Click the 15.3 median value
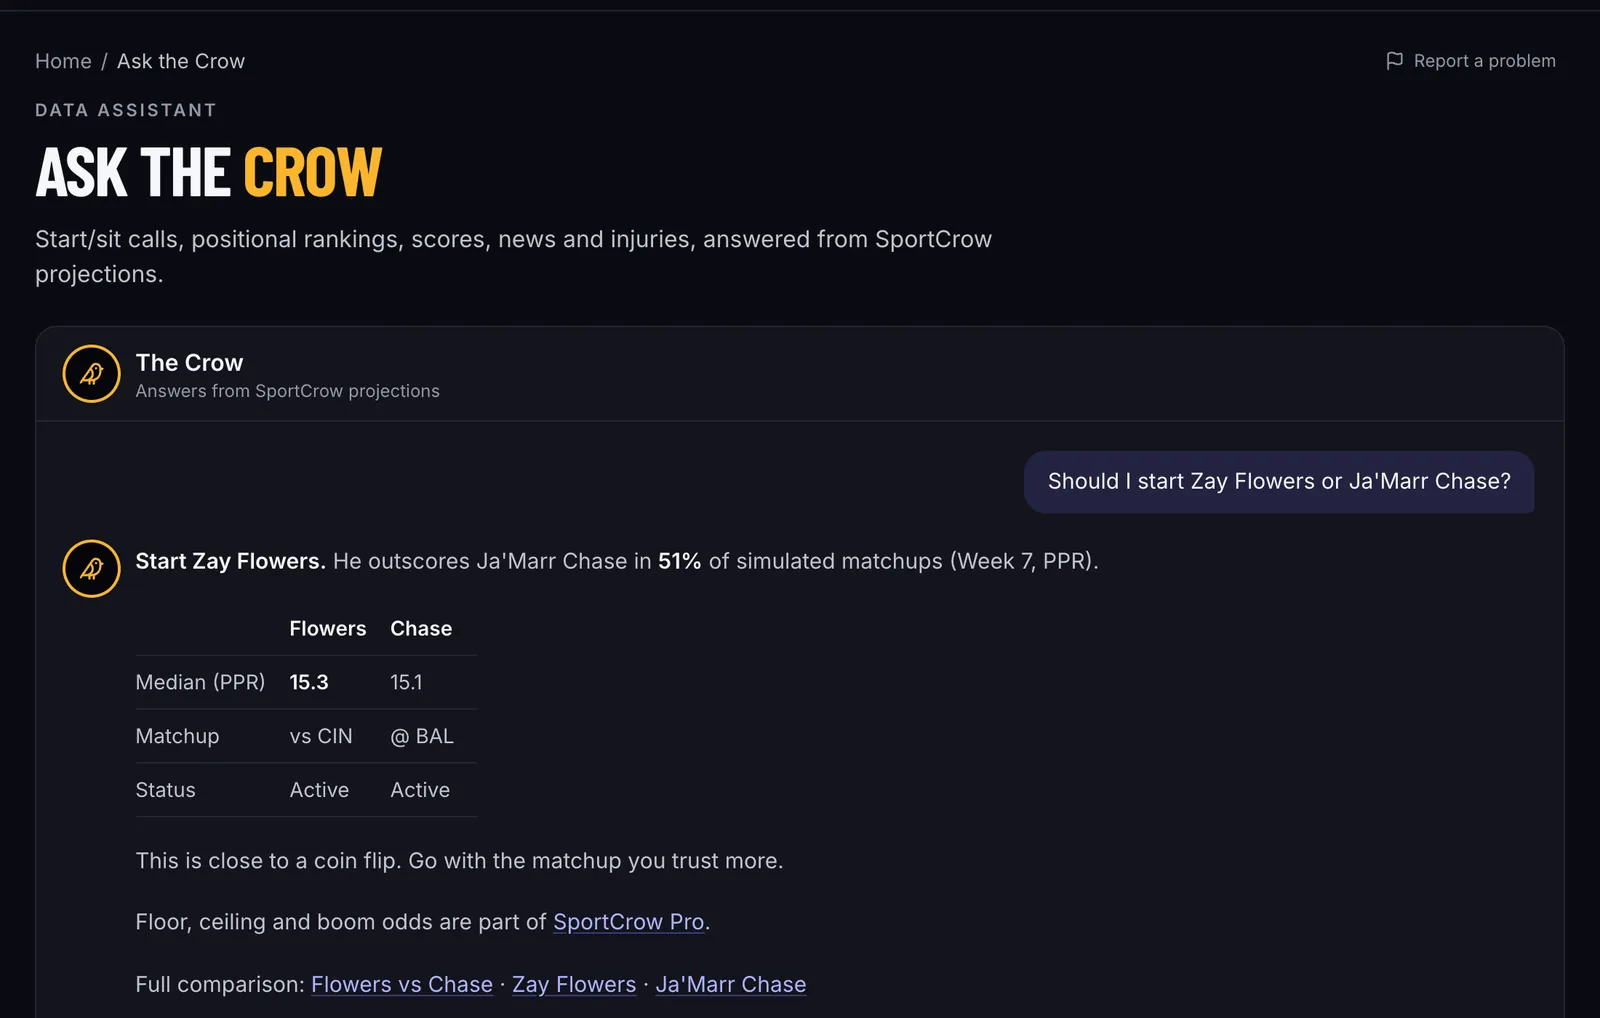The width and height of the screenshot is (1600, 1018). tap(309, 682)
